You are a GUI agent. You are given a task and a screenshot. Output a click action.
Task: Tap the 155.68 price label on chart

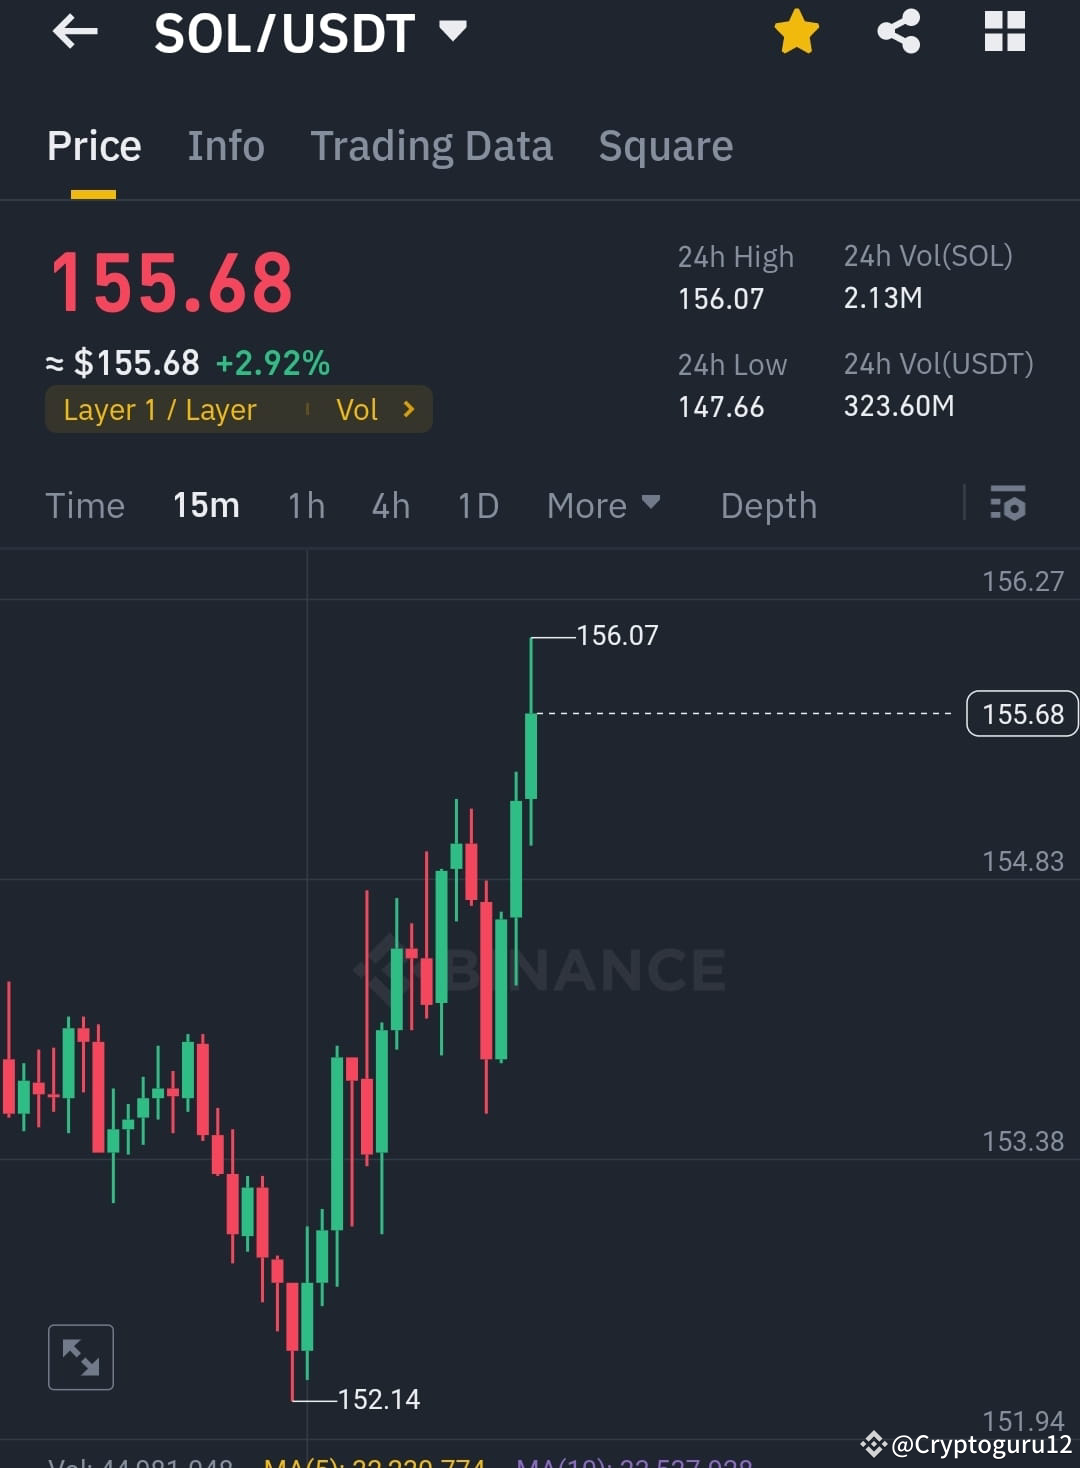(x=1021, y=713)
